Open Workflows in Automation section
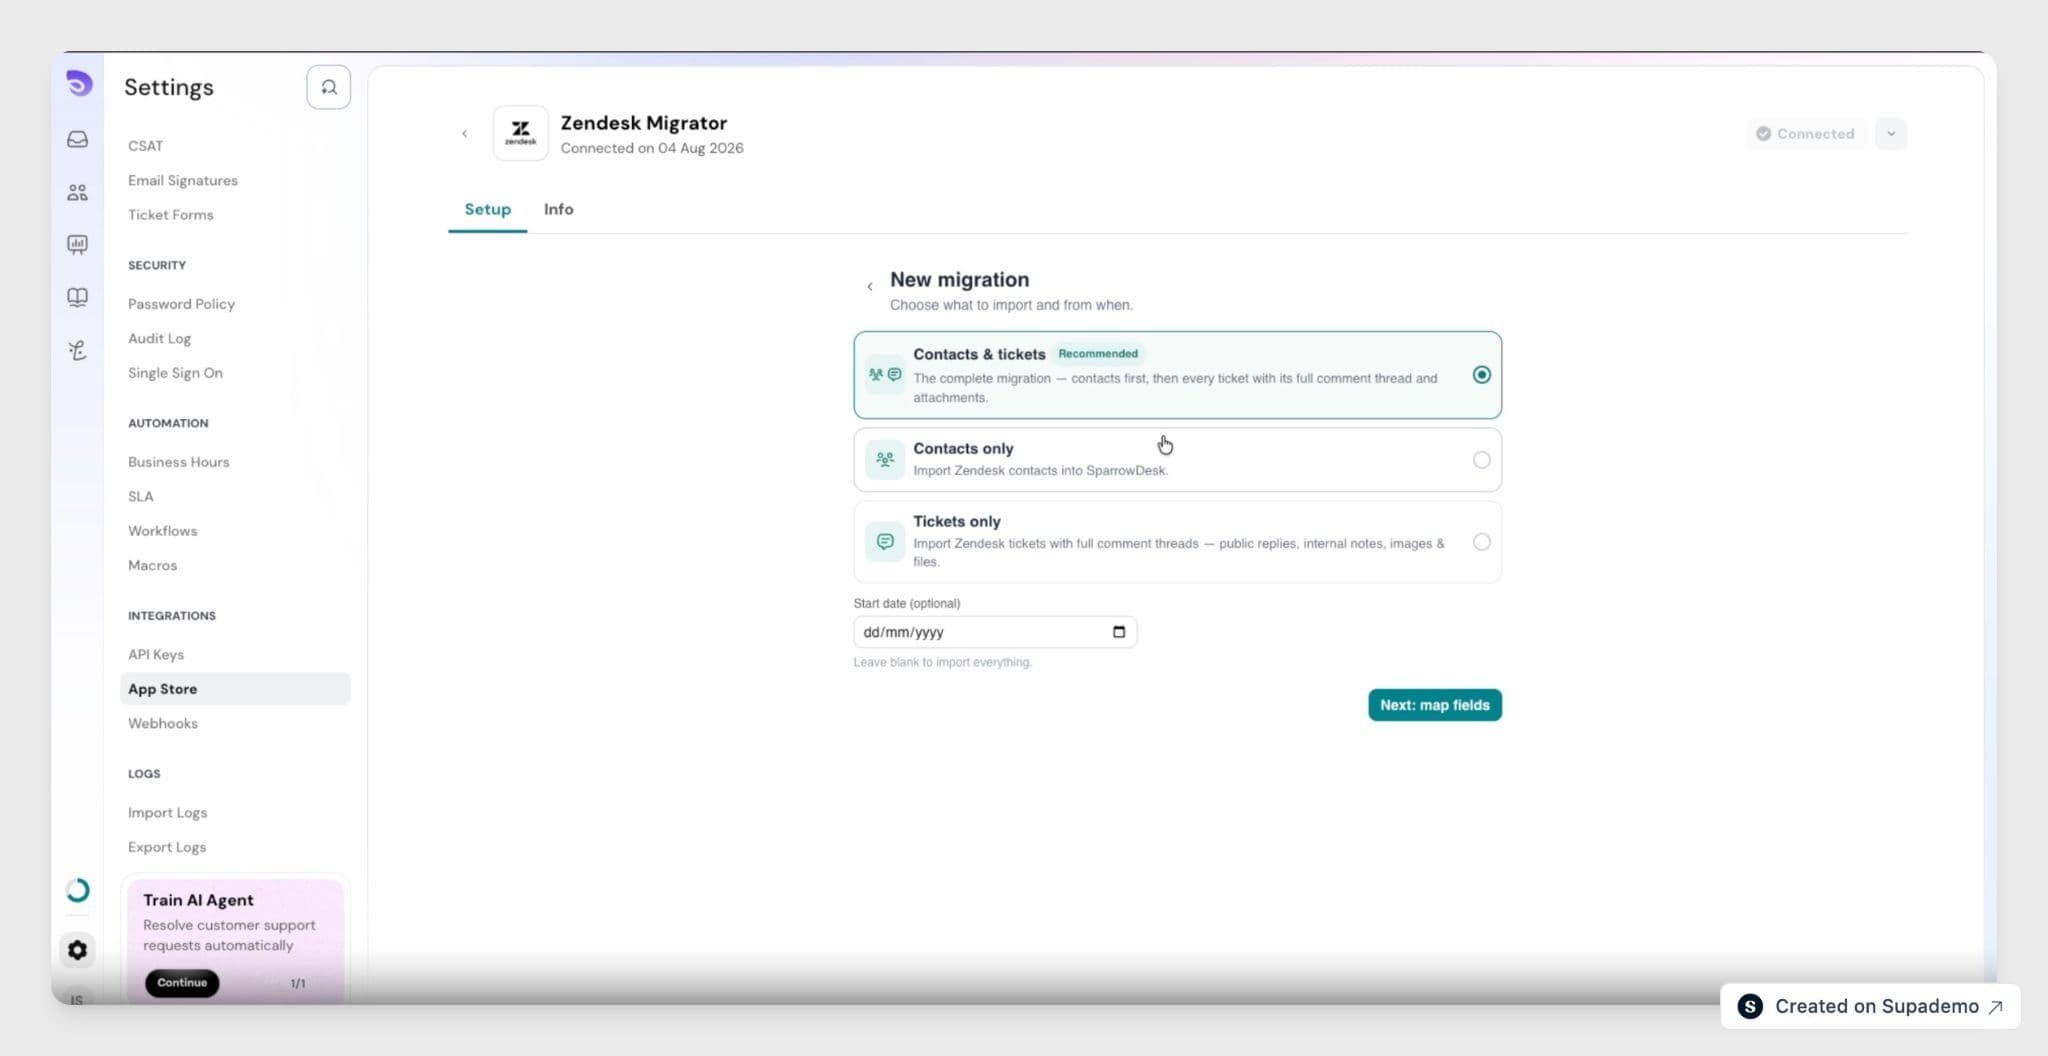Screen dimensions: 2048x1056 click(x=163, y=531)
